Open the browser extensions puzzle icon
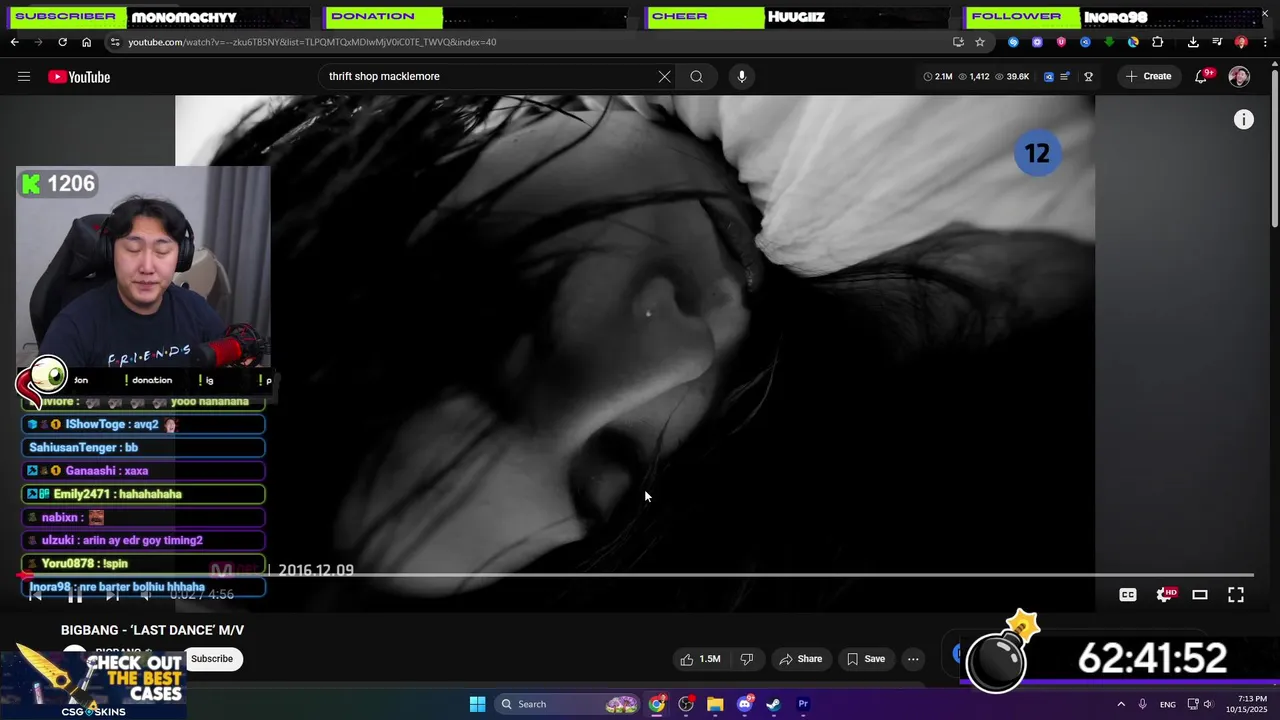 [1158, 42]
